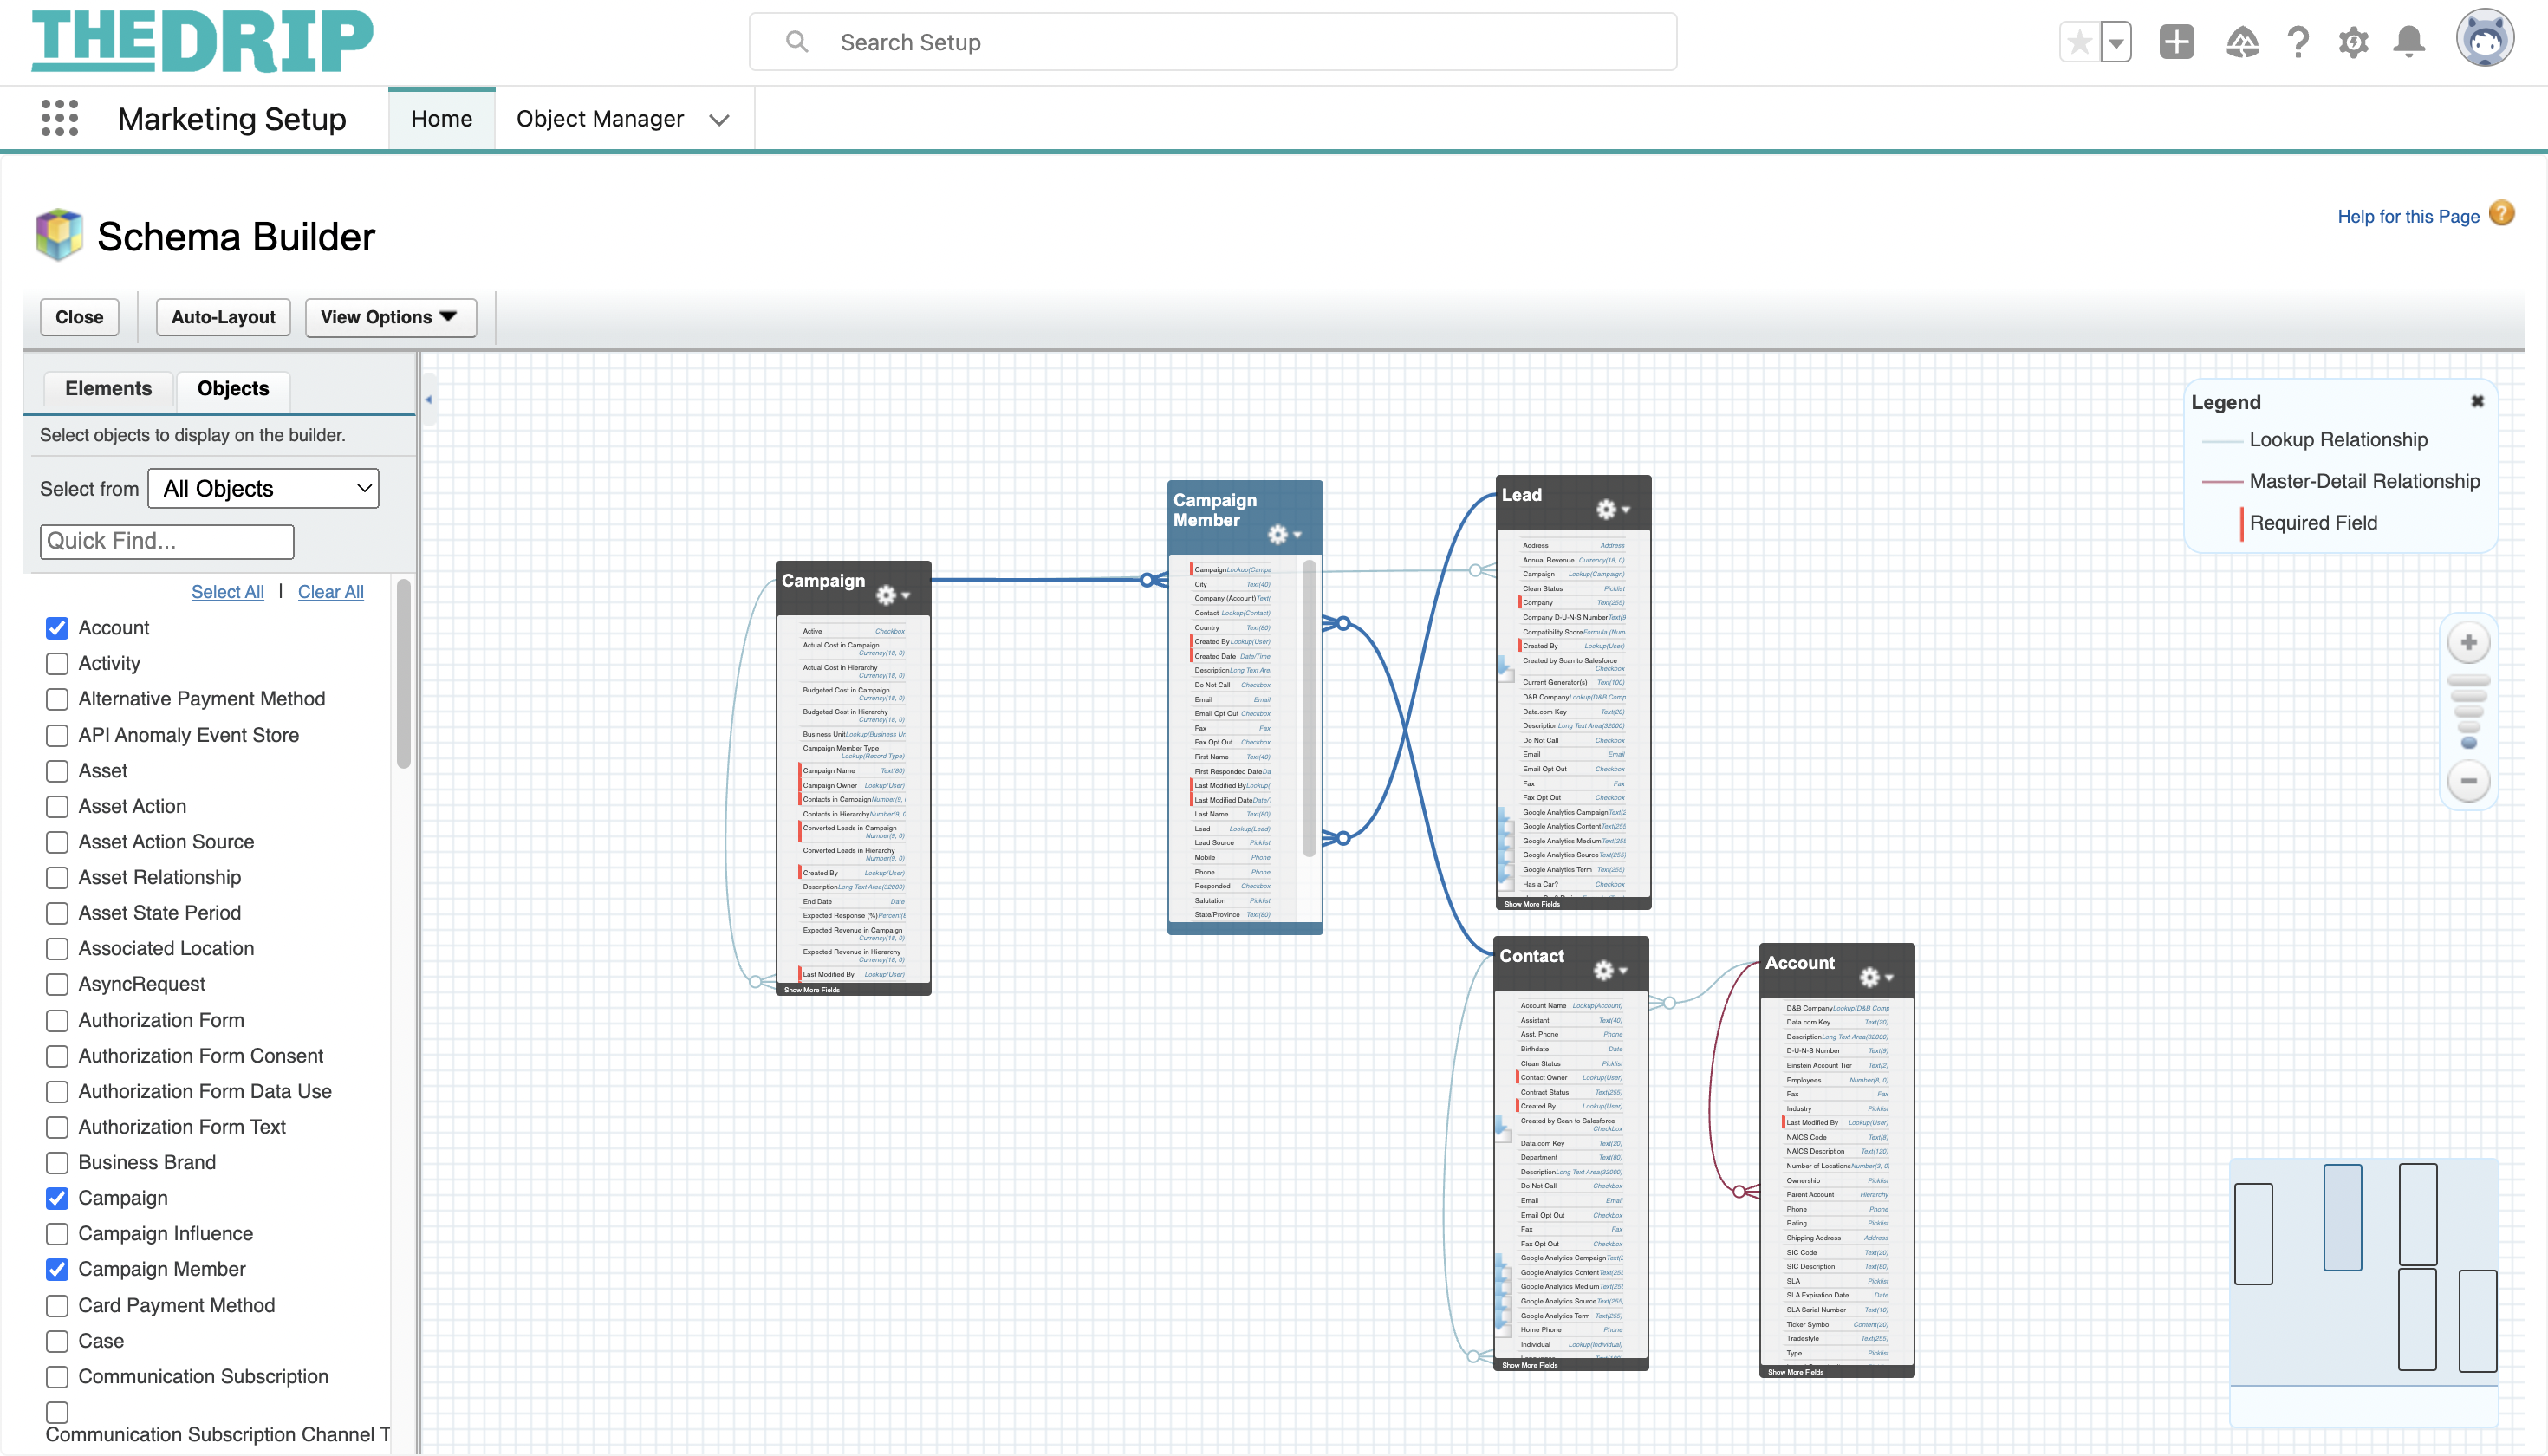The width and height of the screenshot is (2548, 1456).
Task: Switch to the Home tab
Action: (441, 118)
